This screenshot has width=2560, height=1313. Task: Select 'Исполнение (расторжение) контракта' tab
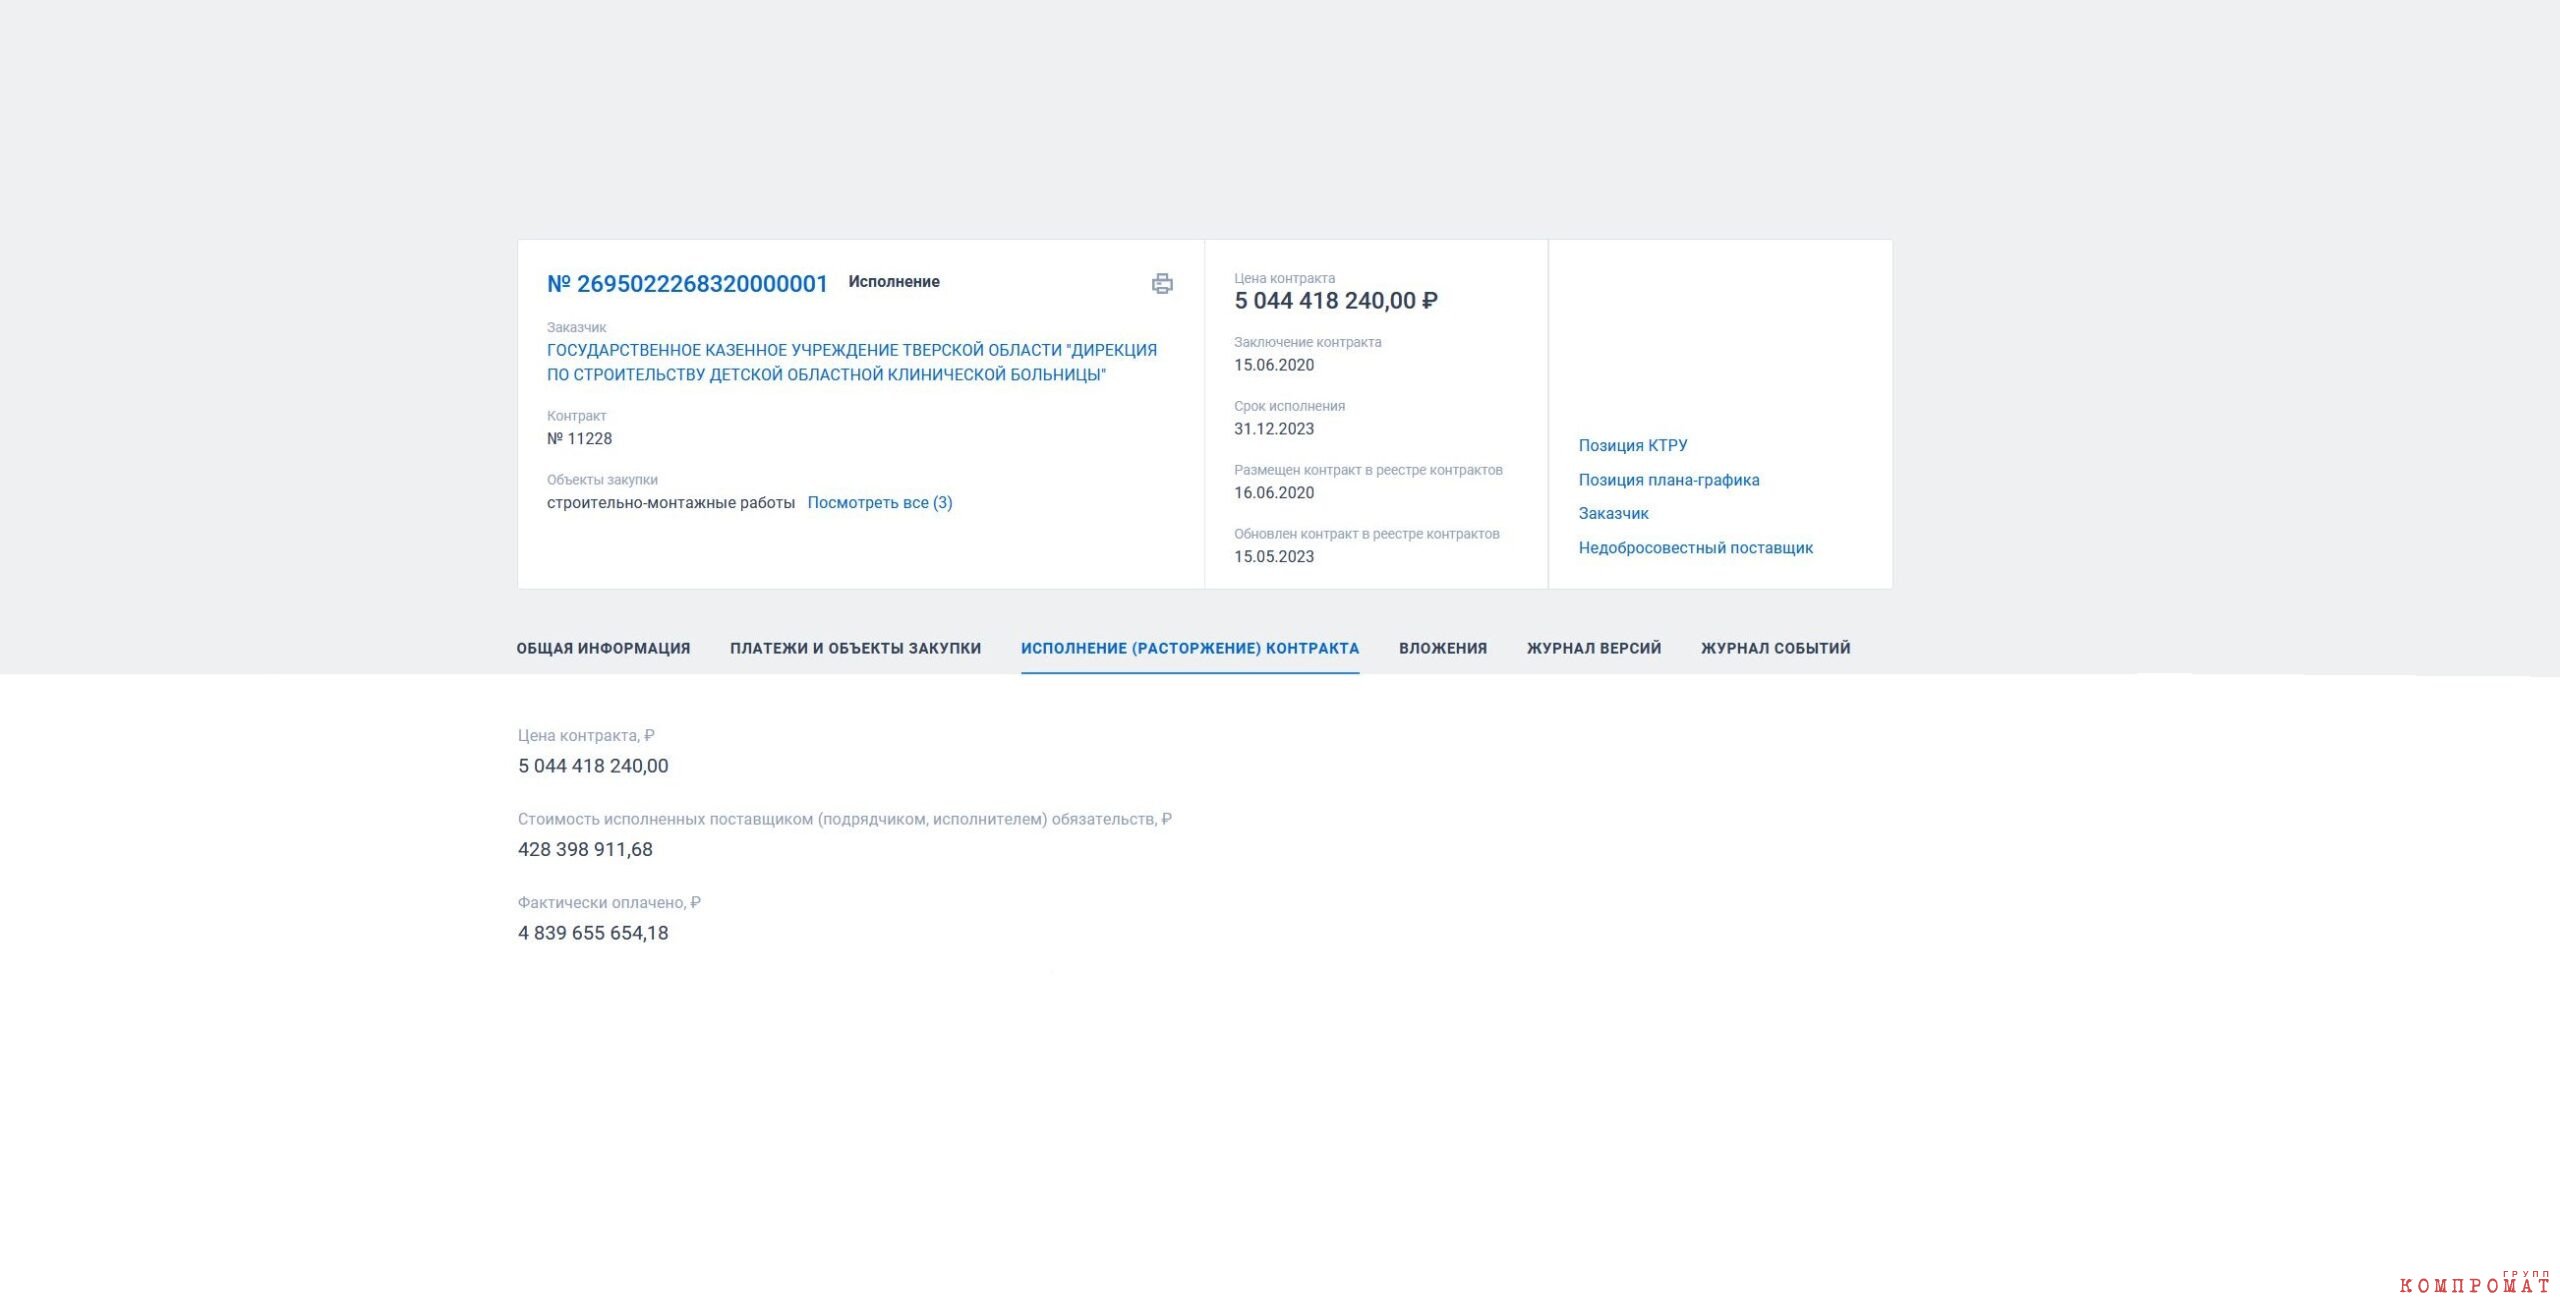coord(1190,648)
